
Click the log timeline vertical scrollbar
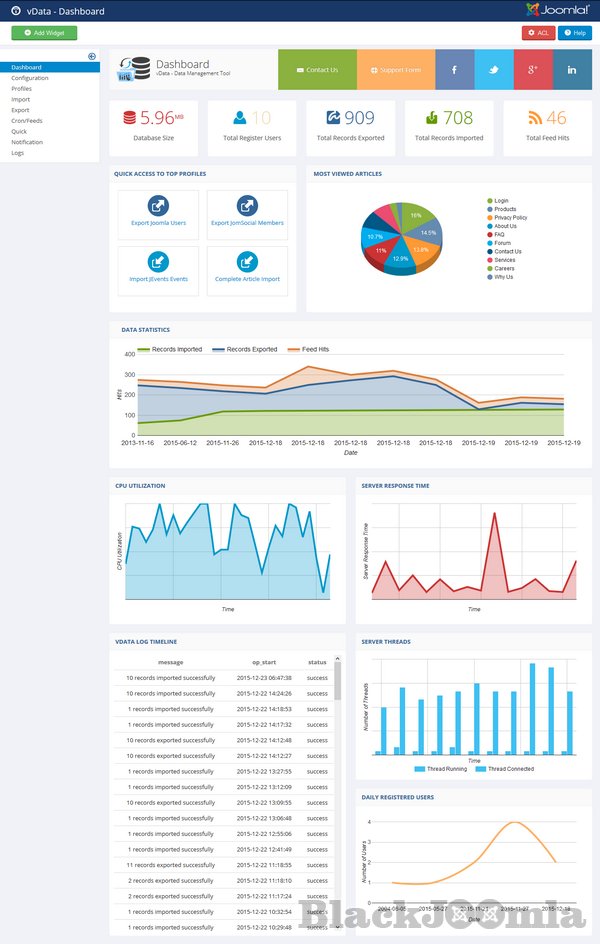(337, 680)
